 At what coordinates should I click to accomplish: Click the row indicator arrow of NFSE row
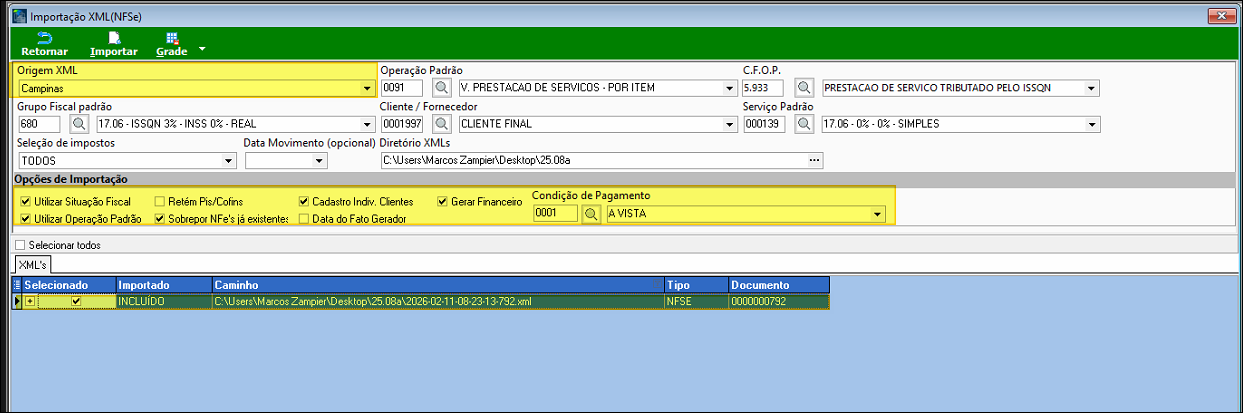coord(16,301)
